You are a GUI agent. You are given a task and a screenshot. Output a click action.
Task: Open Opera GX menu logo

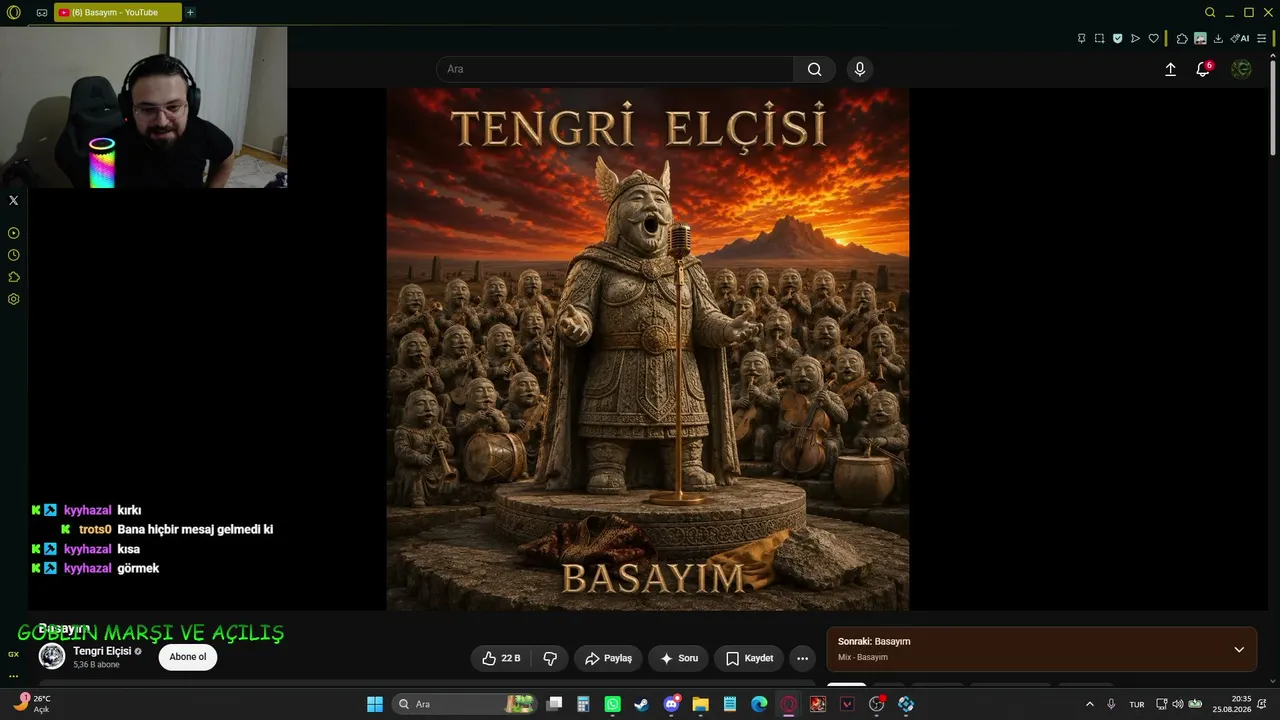pos(14,13)
